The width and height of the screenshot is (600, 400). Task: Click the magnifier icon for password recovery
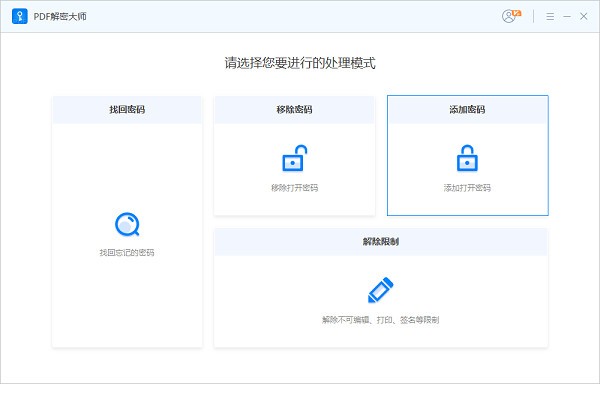pos(127,224)
